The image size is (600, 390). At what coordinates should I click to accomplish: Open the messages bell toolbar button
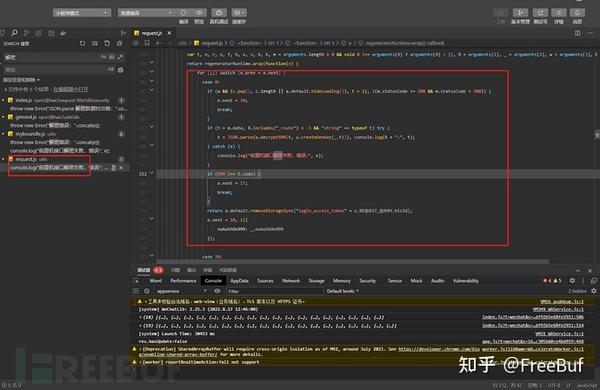pyautogui.click(x=577, y=13)
